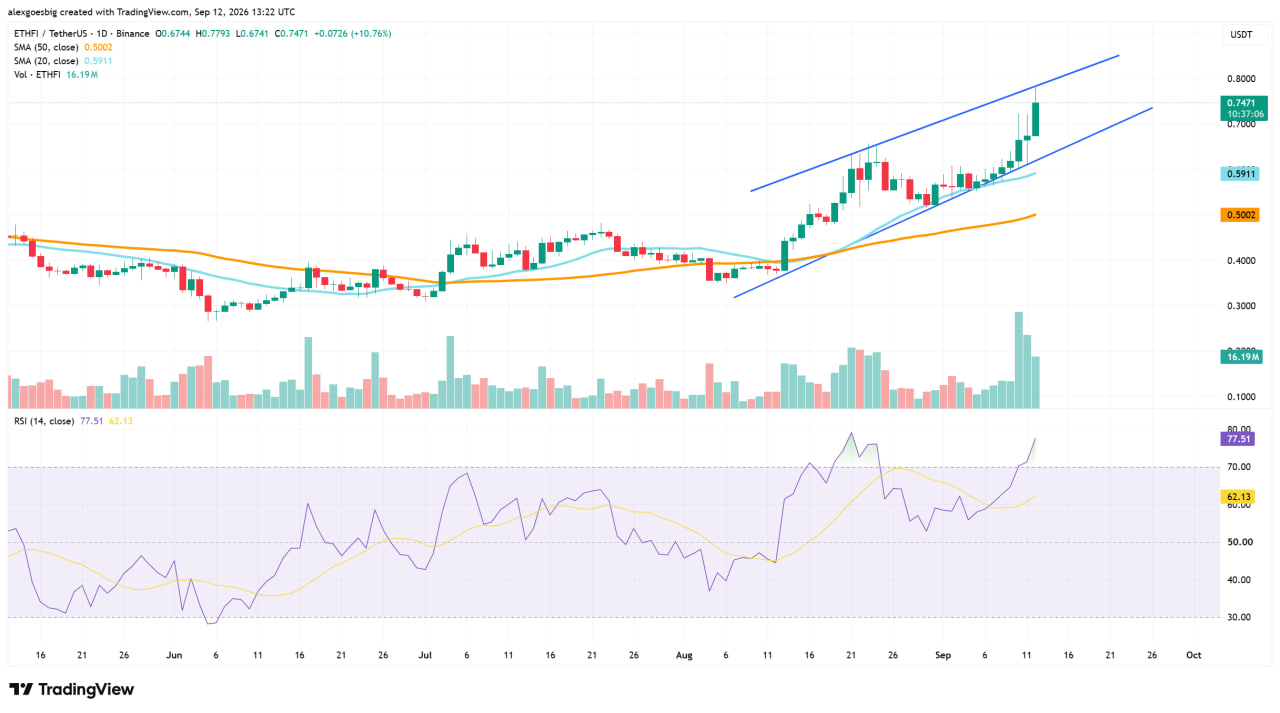Click the tallest volume bar in September

pos(1019,360)
